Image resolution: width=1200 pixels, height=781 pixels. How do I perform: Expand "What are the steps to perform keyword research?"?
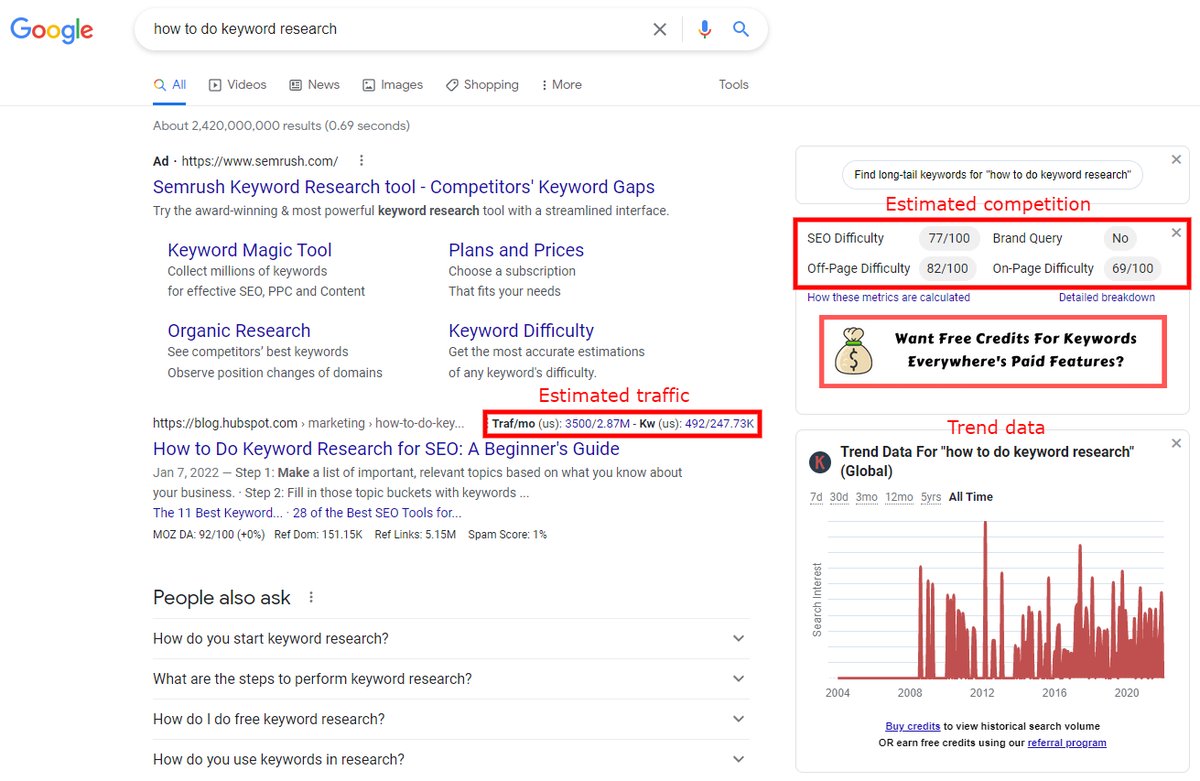pyautogui.click(x=450, y=679)
